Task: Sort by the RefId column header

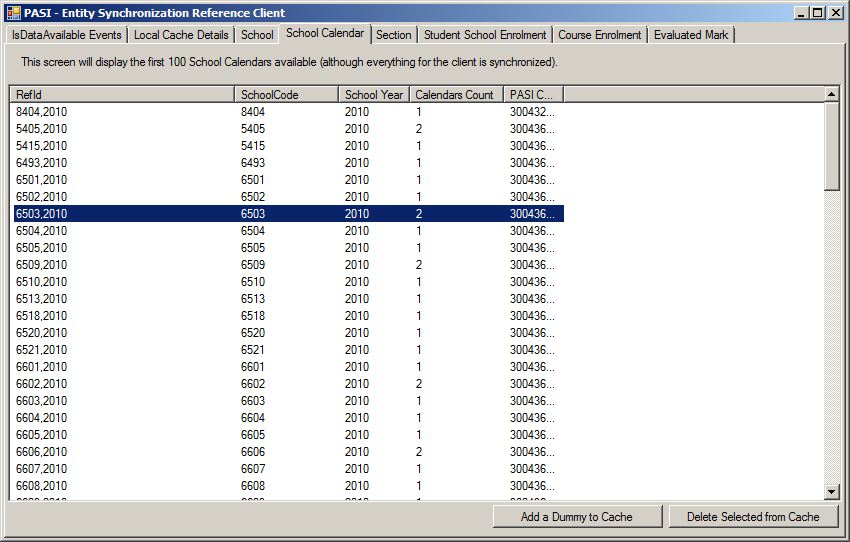Action: point(122,95)
